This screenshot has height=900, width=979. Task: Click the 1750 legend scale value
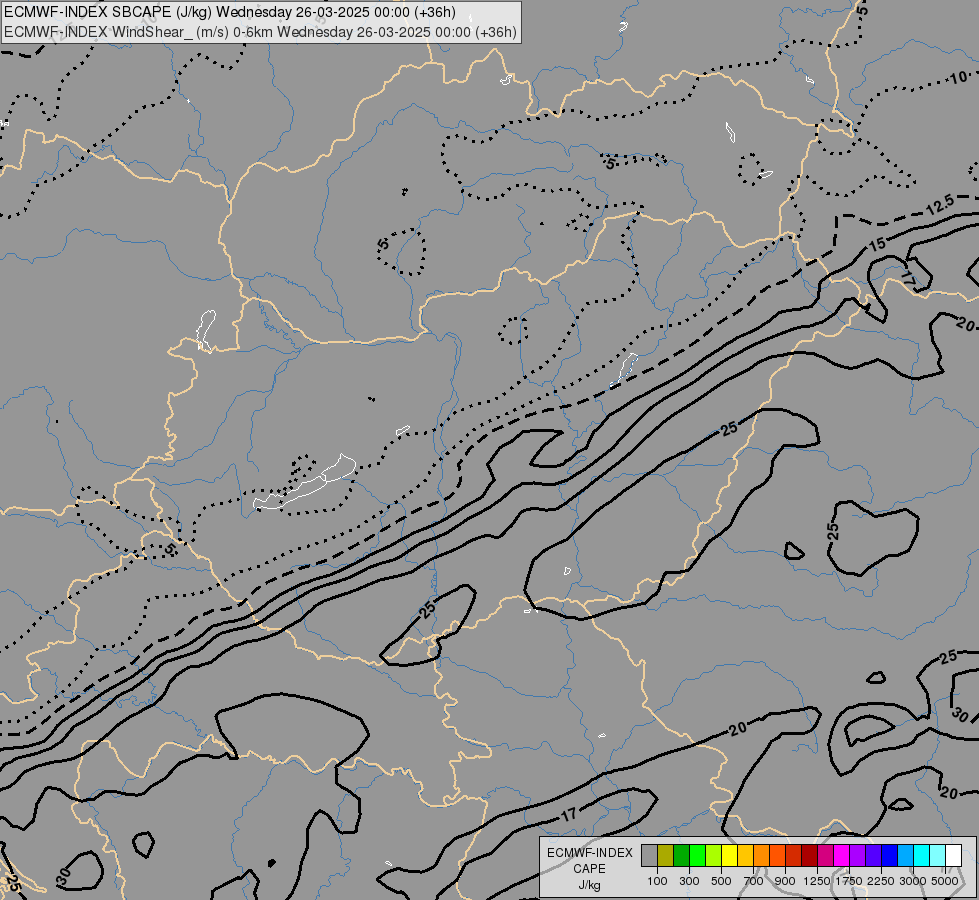pos(849,881)
